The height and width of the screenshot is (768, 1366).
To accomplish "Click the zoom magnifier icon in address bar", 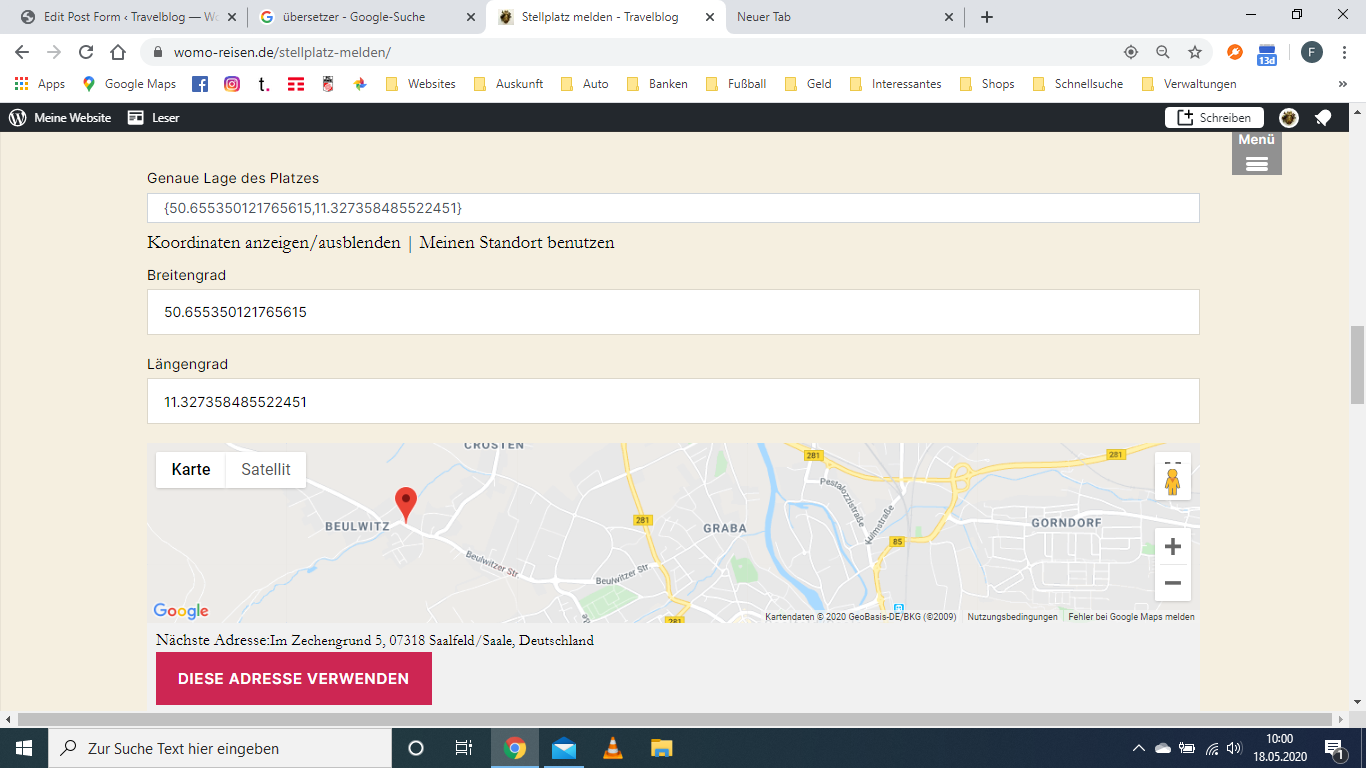I will click(x=1163, y=52).
